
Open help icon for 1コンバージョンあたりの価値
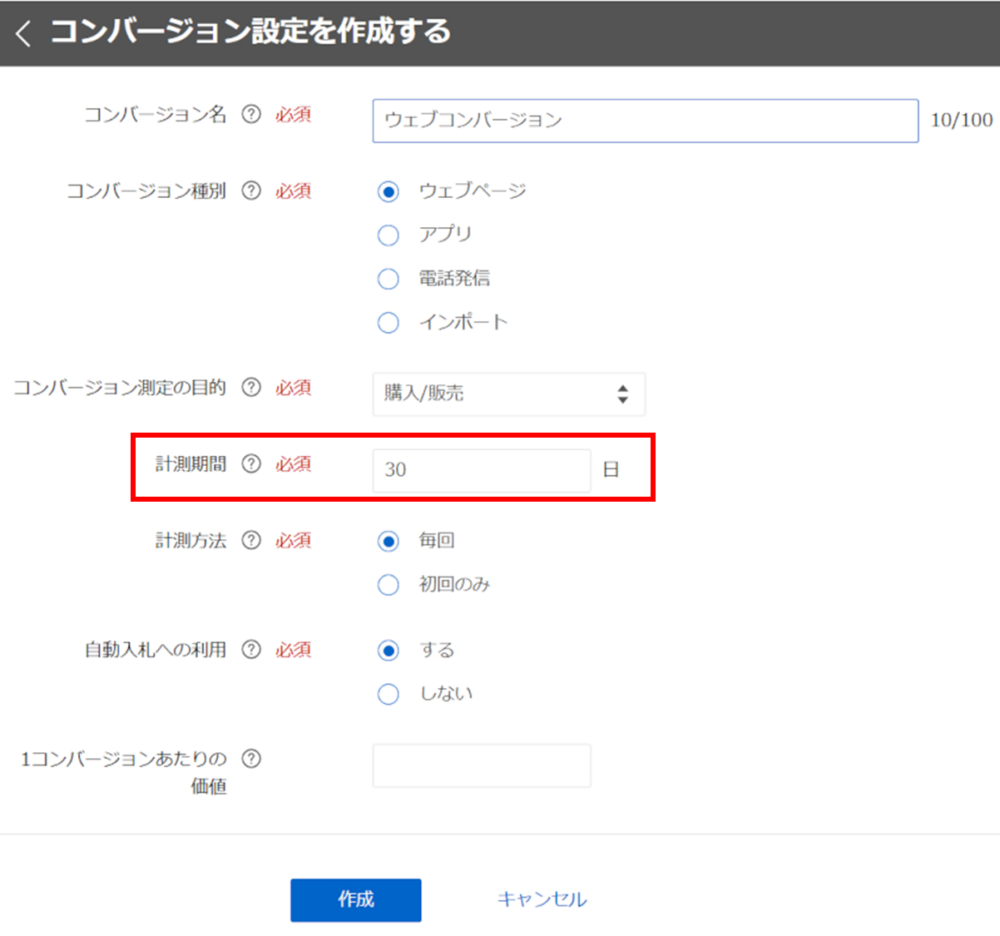click(x=252, y=759)
